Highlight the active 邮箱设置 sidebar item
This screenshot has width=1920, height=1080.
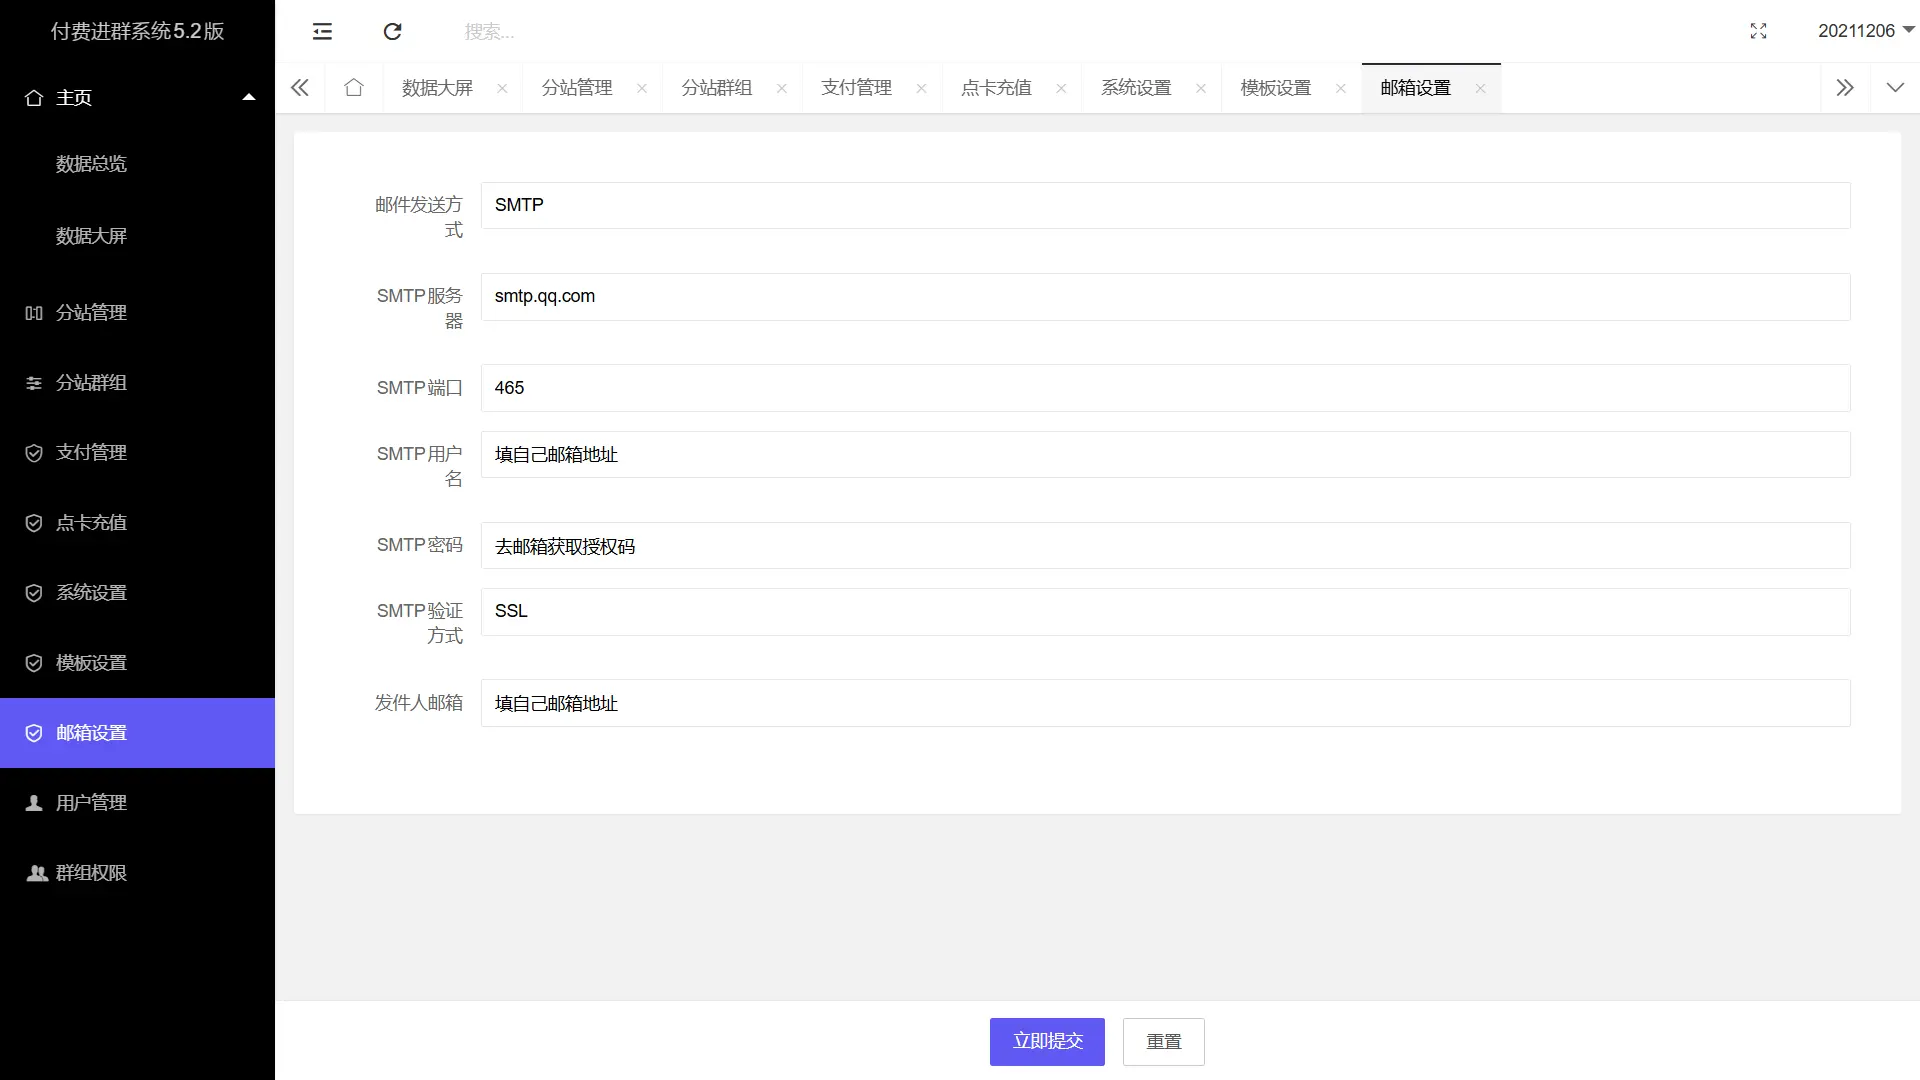click(89, 733)
